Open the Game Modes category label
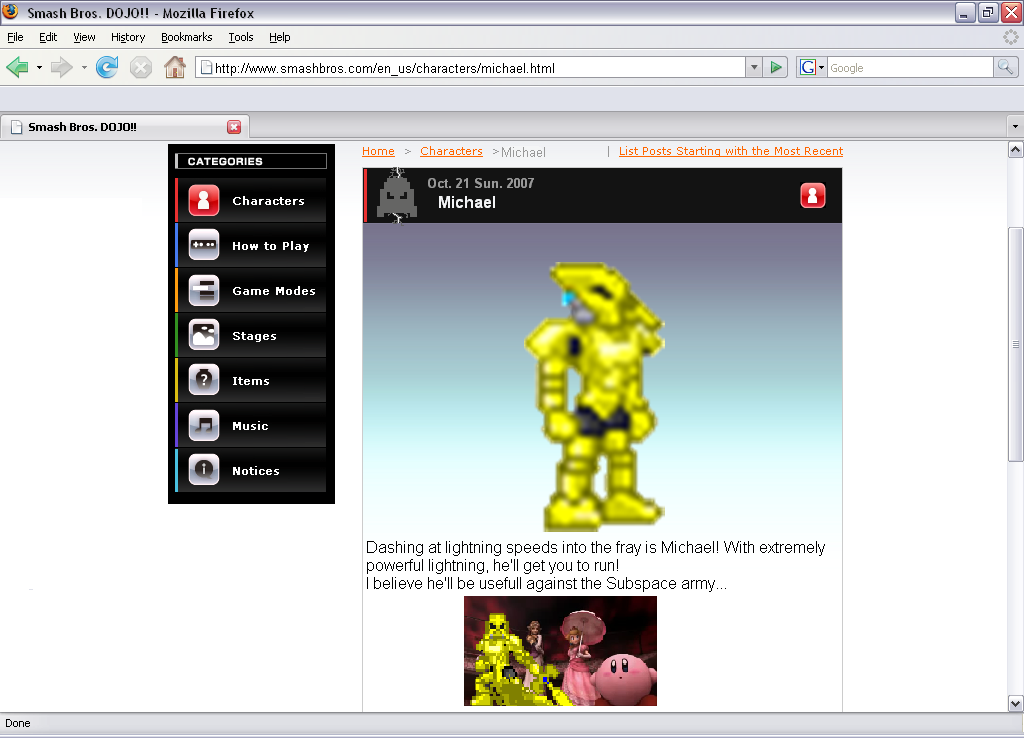1025x739 pixels. click(274, 291)
